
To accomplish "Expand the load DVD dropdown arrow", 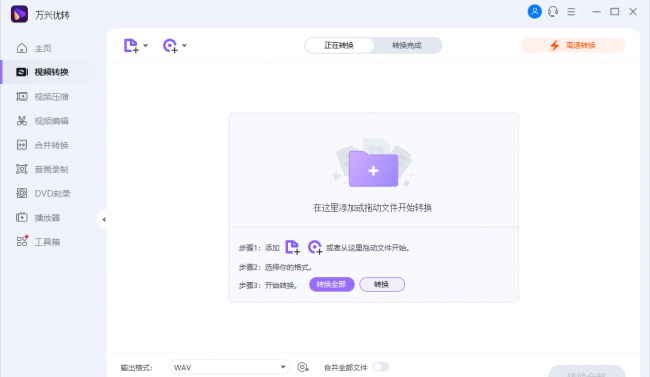I will pos(184,46).
